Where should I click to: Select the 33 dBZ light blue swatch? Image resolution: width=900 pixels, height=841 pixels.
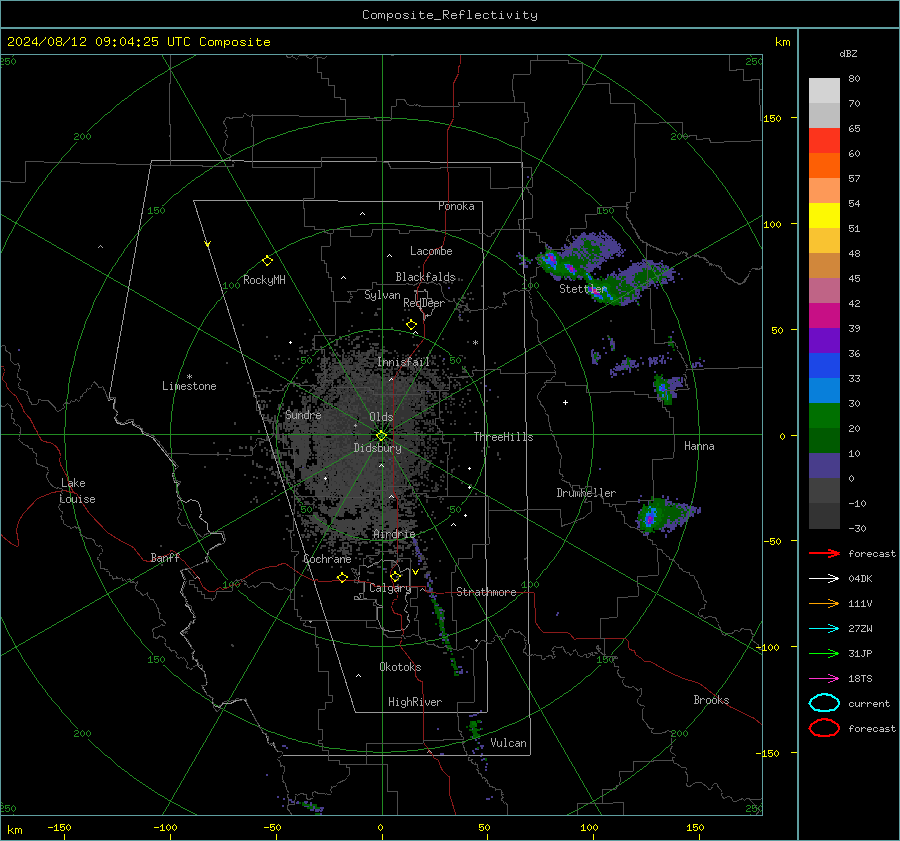824,390
